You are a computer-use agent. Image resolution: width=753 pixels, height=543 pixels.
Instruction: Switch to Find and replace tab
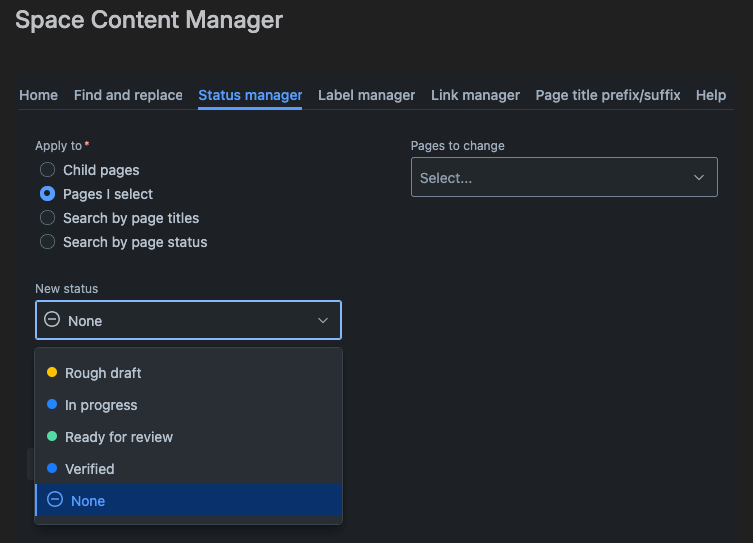128,95
